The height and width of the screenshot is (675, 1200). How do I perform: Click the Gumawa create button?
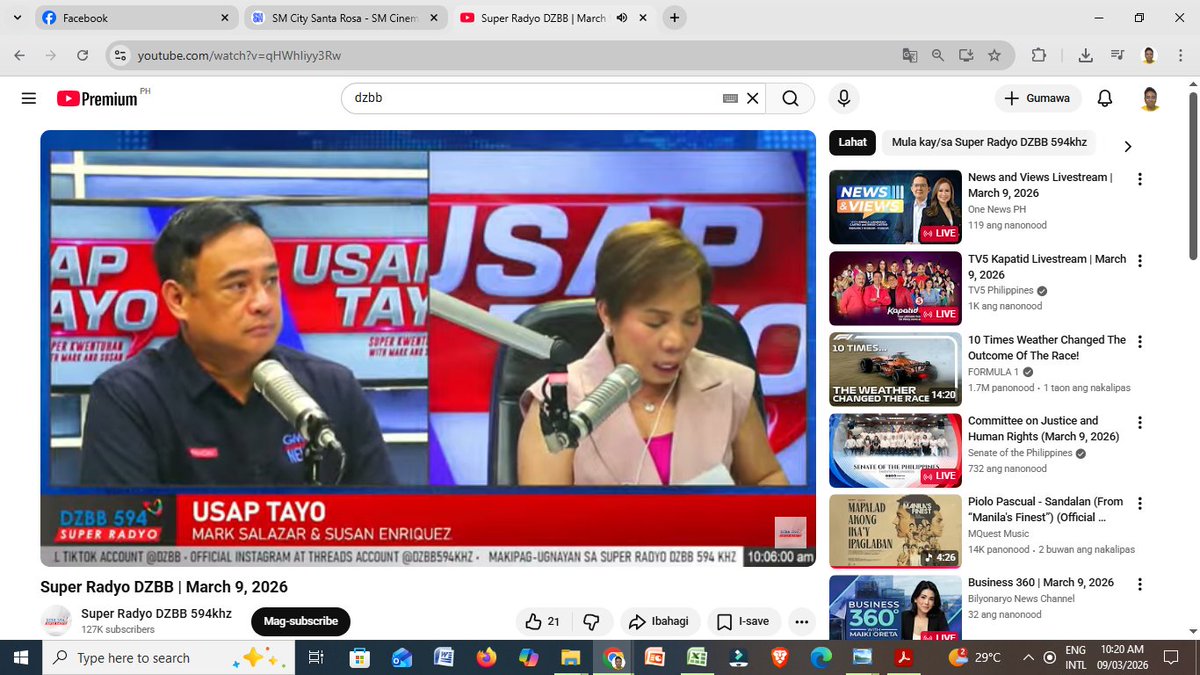coord(1038,98)
